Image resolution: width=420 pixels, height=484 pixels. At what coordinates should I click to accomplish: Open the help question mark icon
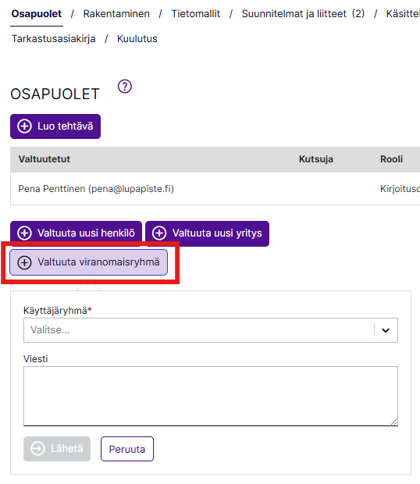[125, 86]
